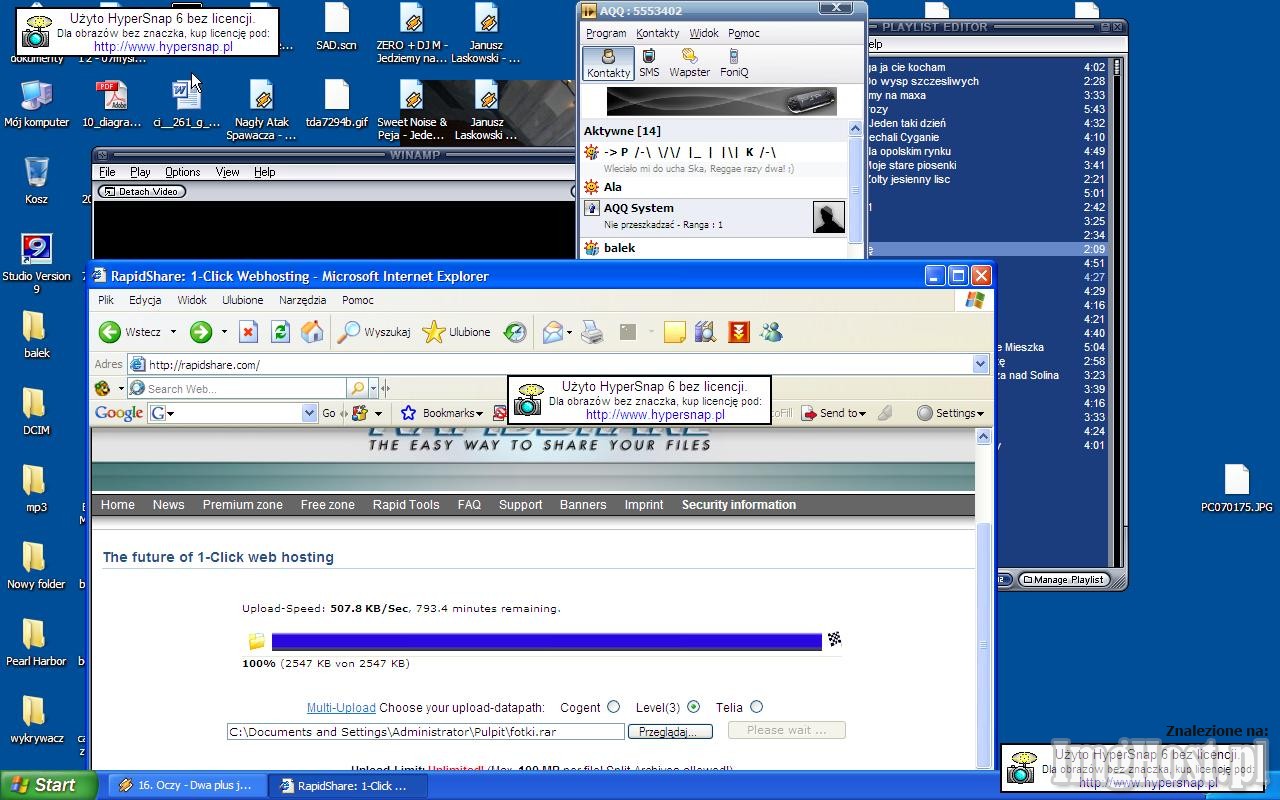
Task: Refresh the RapidShare page
Action: (280, 332)
